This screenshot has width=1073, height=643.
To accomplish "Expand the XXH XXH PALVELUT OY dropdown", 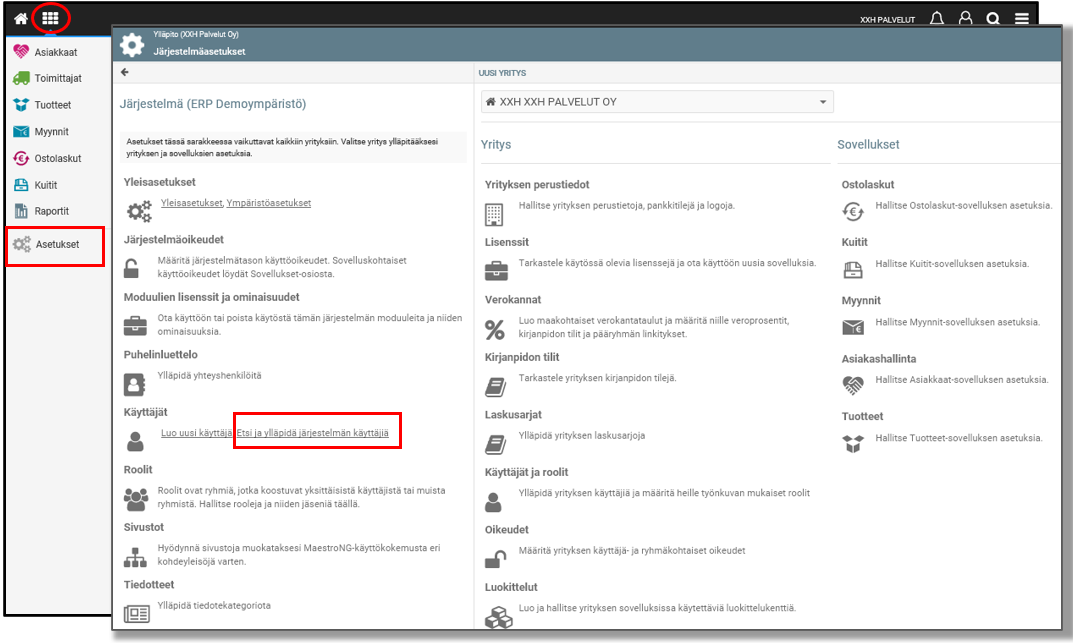I will tap(823, 102).
